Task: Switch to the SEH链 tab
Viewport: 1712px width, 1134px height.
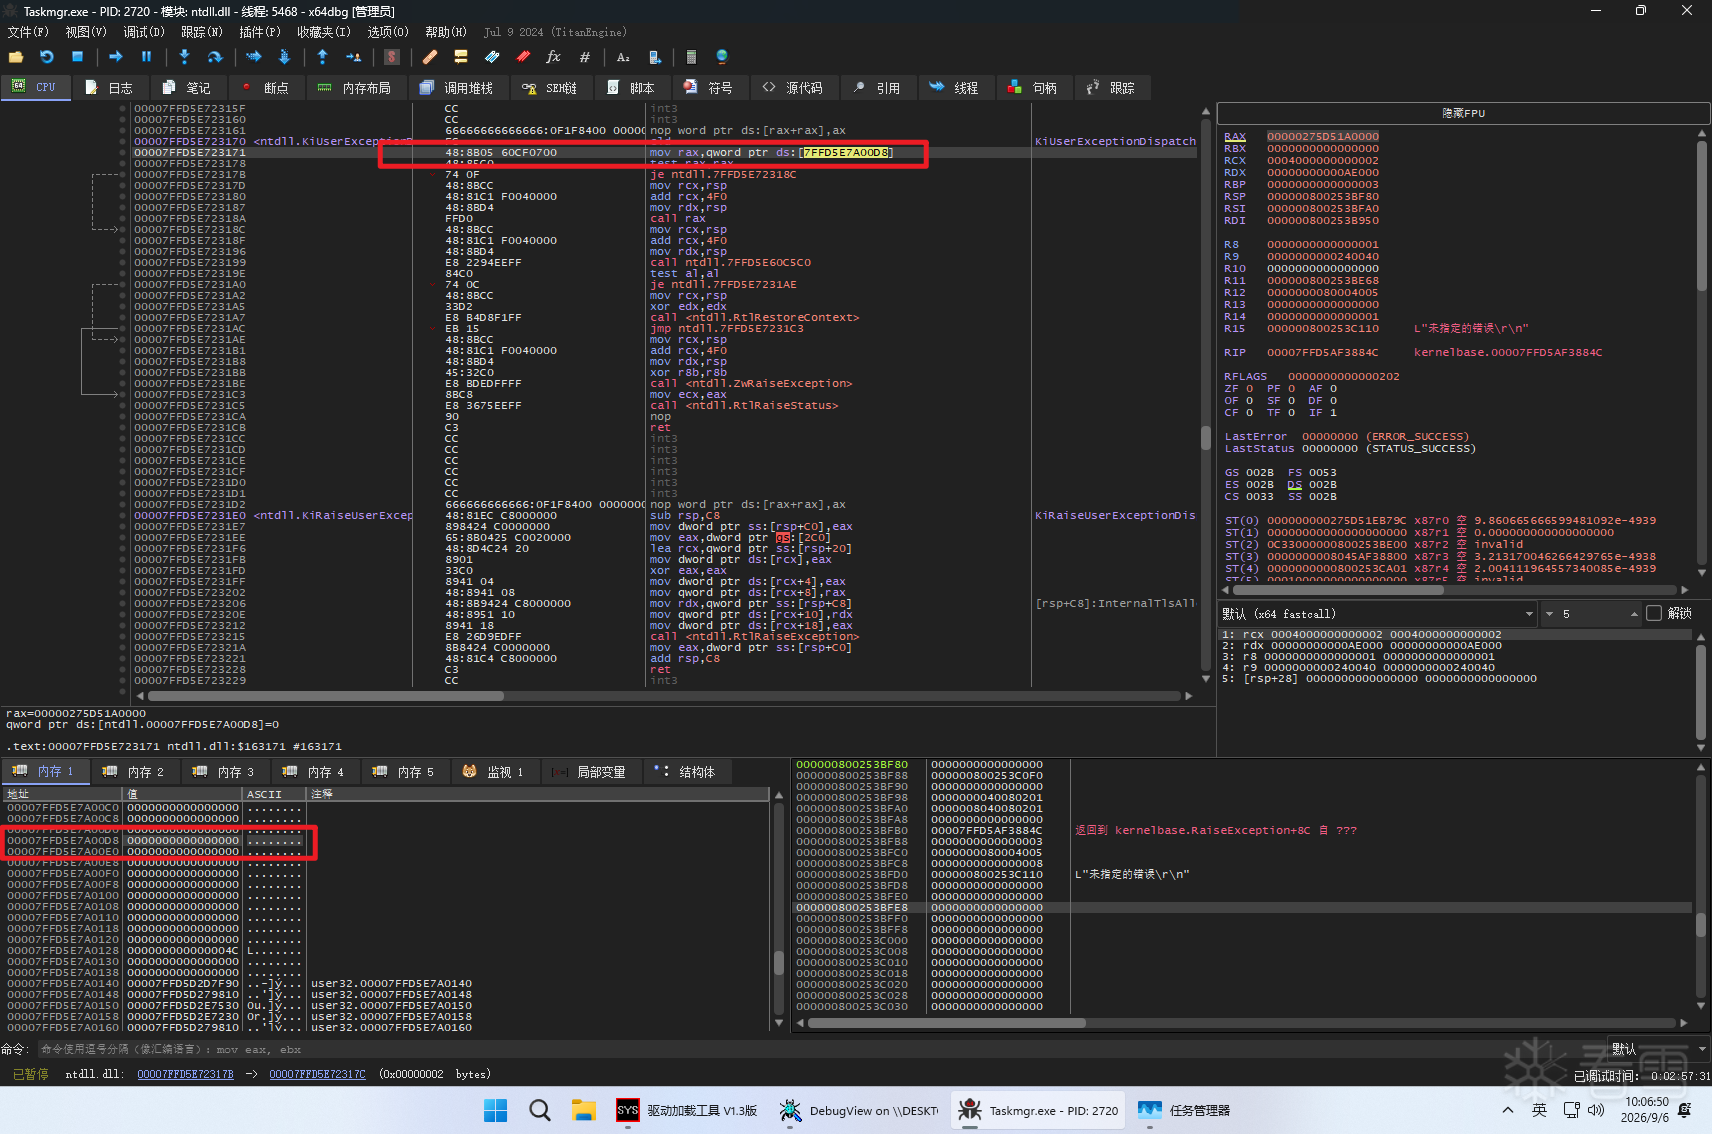Action: pyautogui.click(x=550, y=88)
